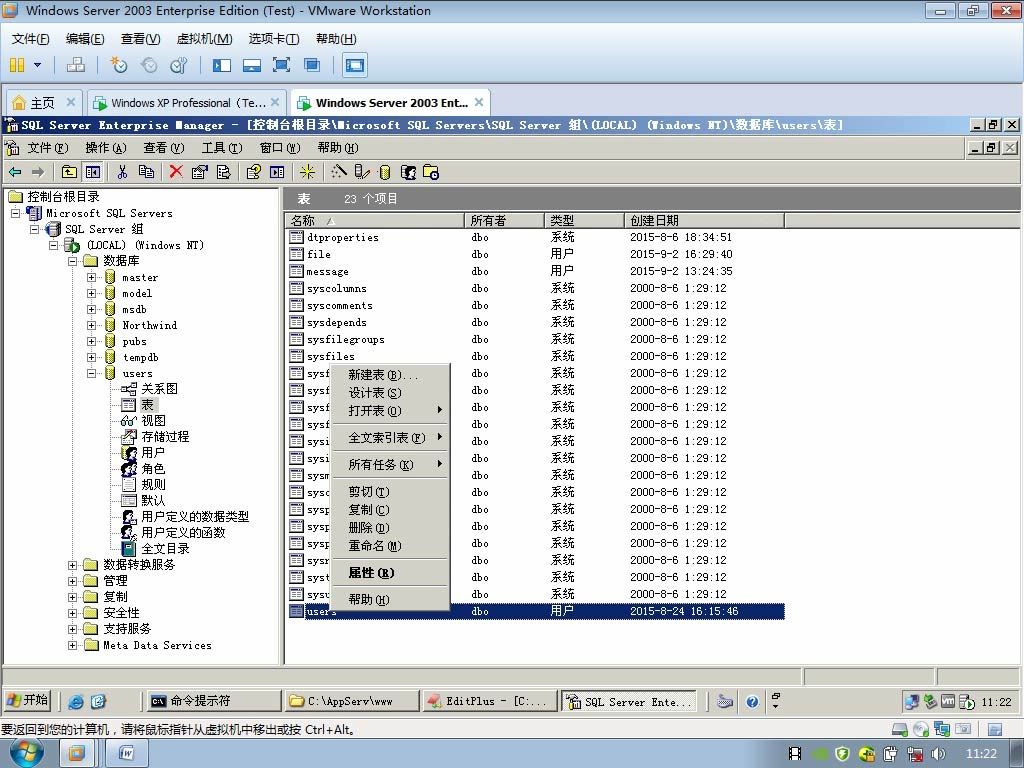Click the VMware pause virtual machine icon
This screenshot has height=768, width=1024.
click(17, 65)
